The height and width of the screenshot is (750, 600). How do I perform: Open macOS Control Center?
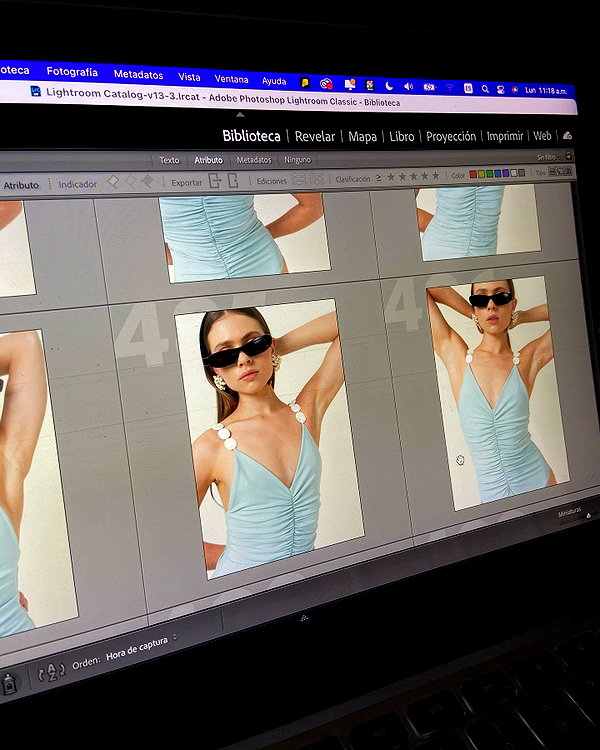(x=500, y=89)
